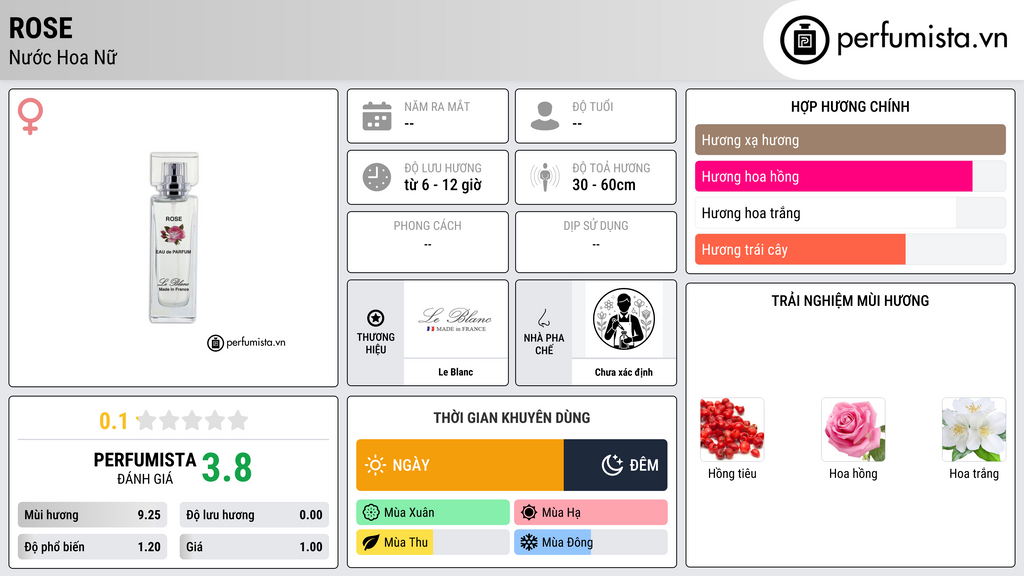
Task: Click the Đêm nighttime usage bar
Action: coord(615,465)
